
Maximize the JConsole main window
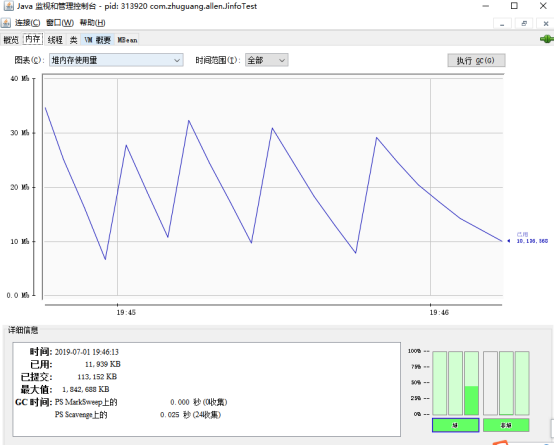pos(514,6)
